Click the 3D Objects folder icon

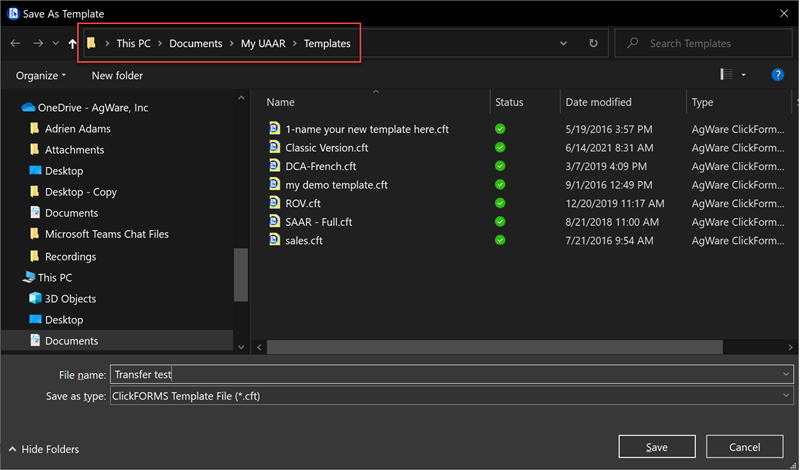35,299
